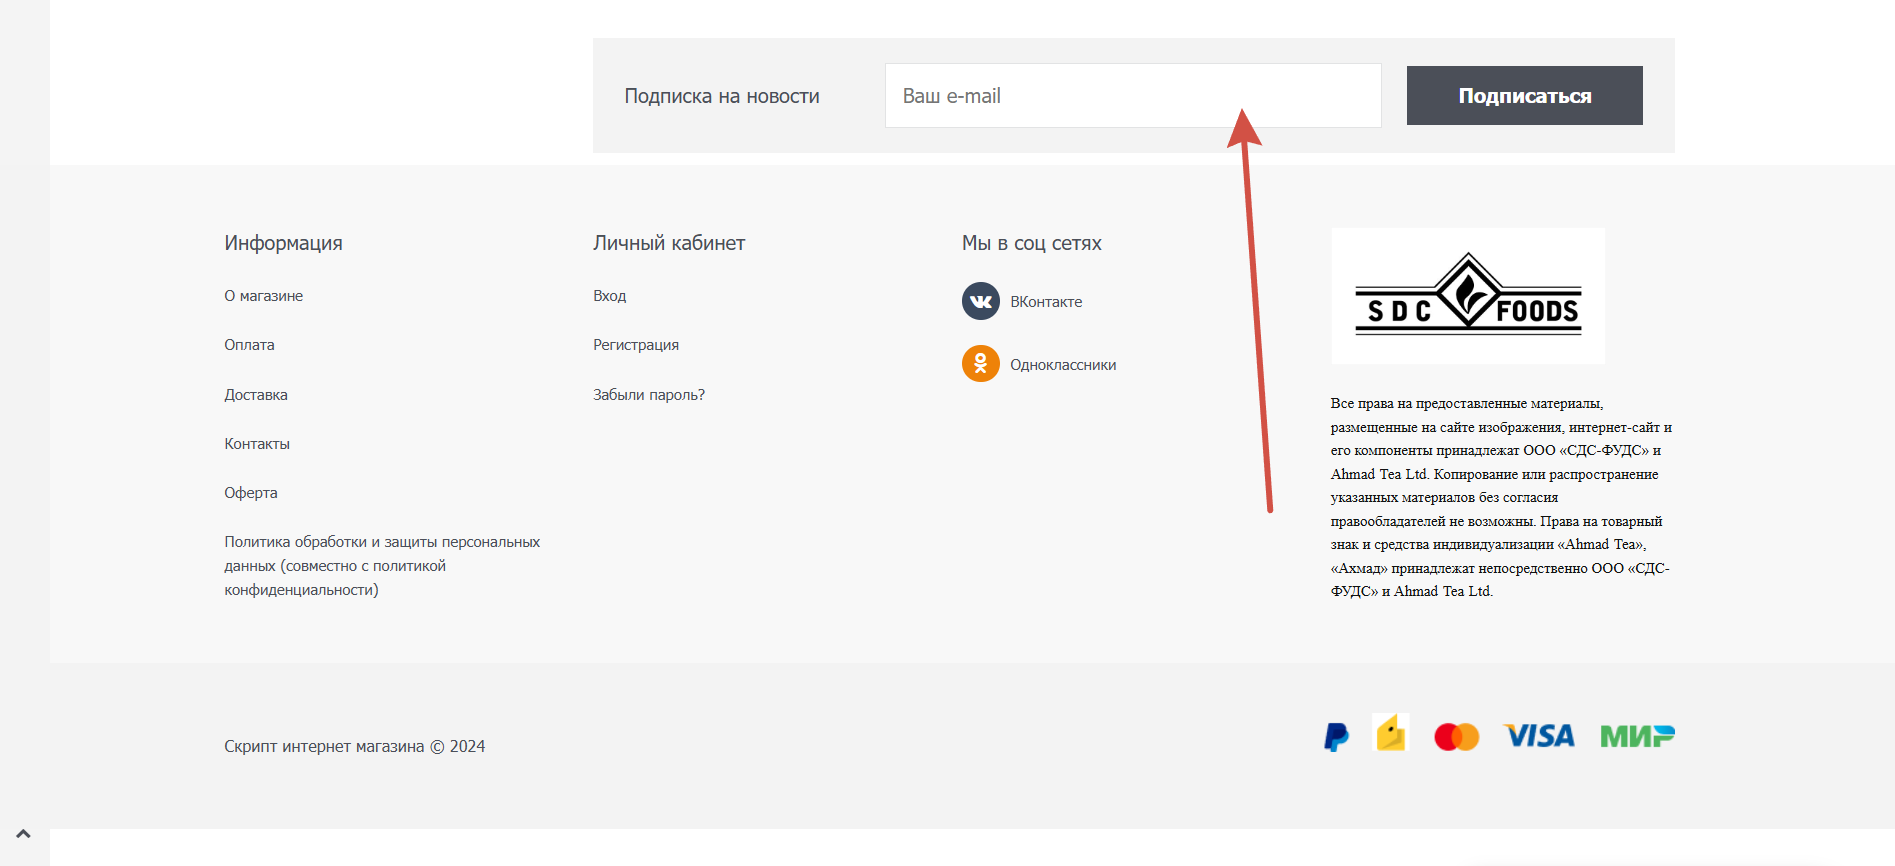This screenshot has height=866, width=1895.
Task: Click the yellow wallet payment icon
Action: pos(1391,733)
